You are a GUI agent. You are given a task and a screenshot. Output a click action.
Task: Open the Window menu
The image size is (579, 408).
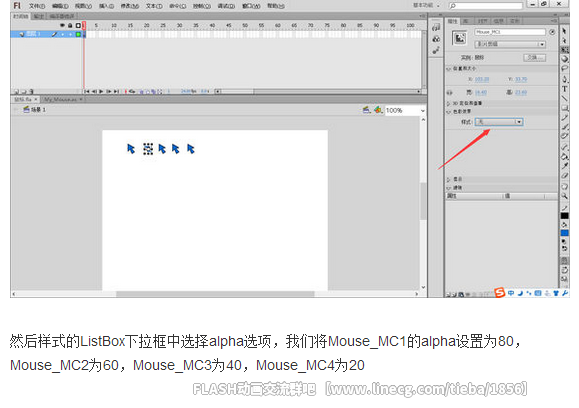(x=251, y=6)
